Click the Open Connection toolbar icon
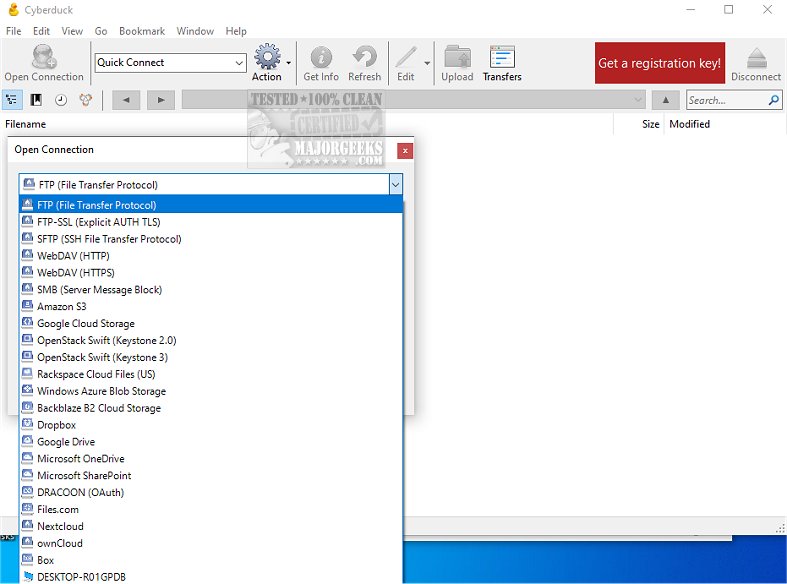The width and height of the screenshot is (787, 584). coord(44,56)
